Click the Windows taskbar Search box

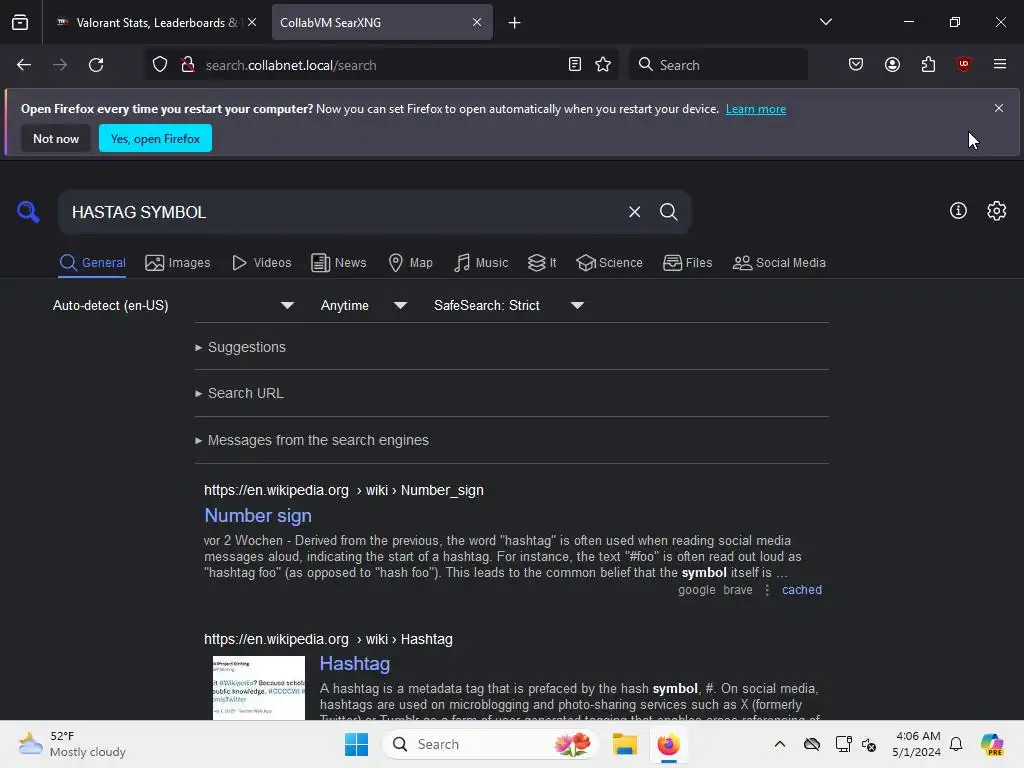(490, 744)
